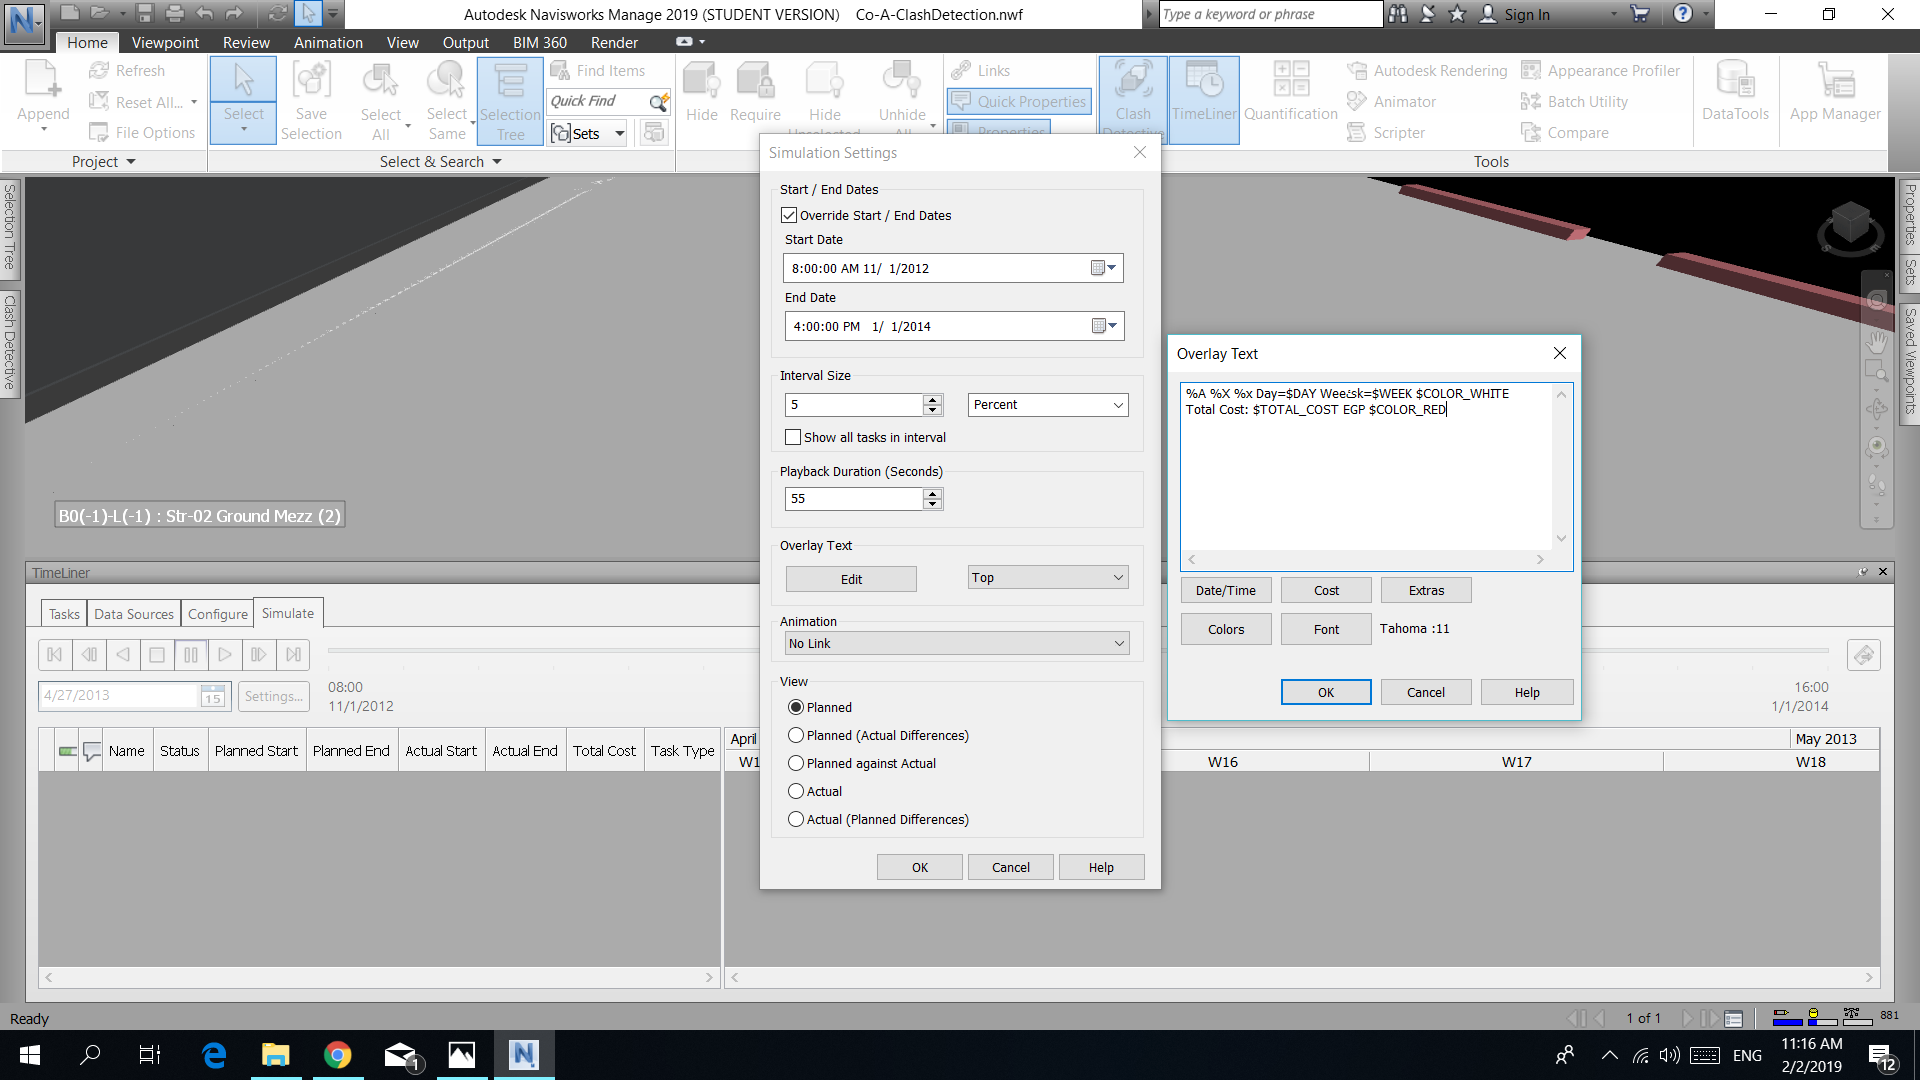This screenshot has width=1920, height=1080.
Task: Click the Font button in Overlay Text
Action: [1325, 628]
